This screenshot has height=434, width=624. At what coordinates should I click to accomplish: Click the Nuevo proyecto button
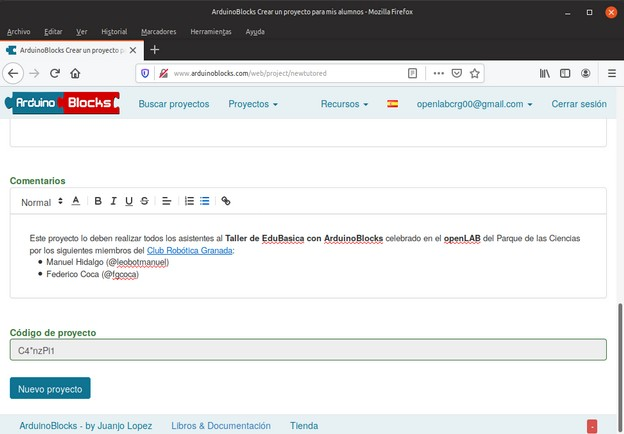click(x=50, y=388)
